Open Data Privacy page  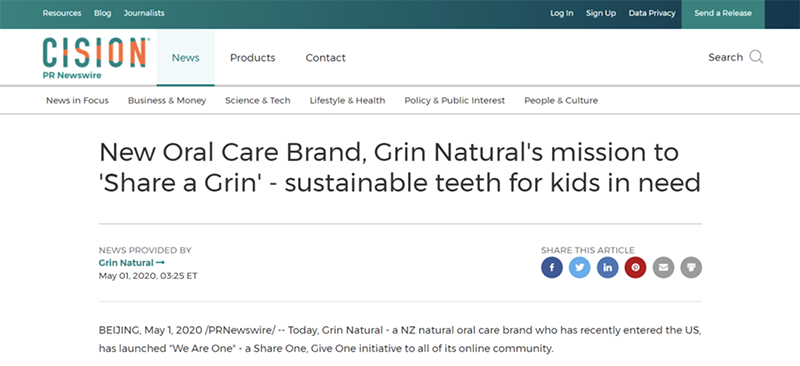coord(652,14)
